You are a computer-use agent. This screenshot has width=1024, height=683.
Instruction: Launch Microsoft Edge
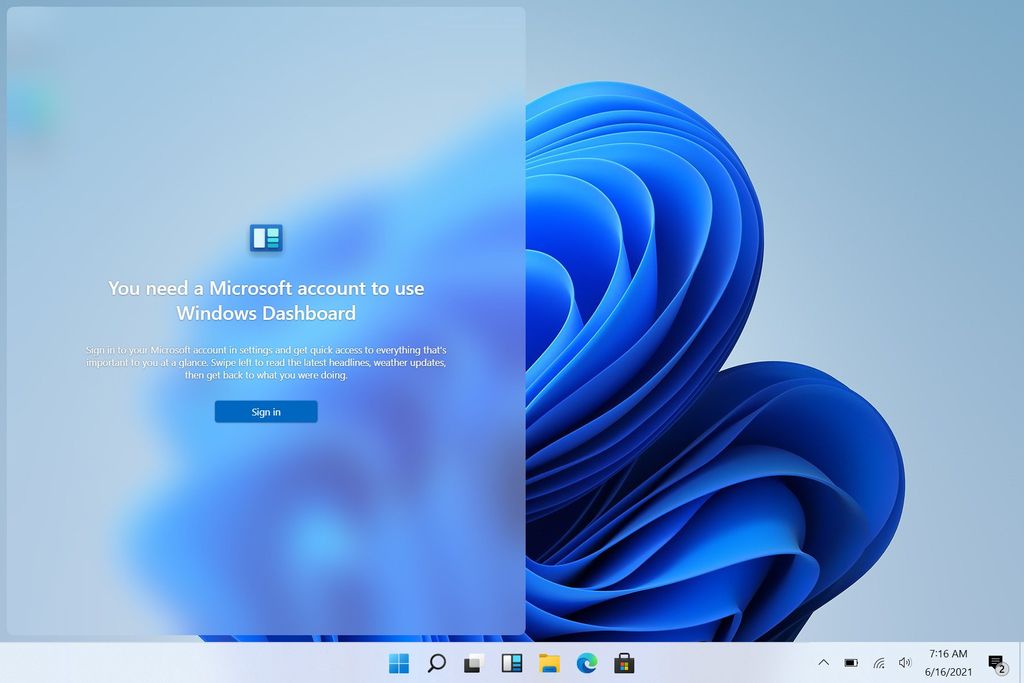tap(586, 662)
